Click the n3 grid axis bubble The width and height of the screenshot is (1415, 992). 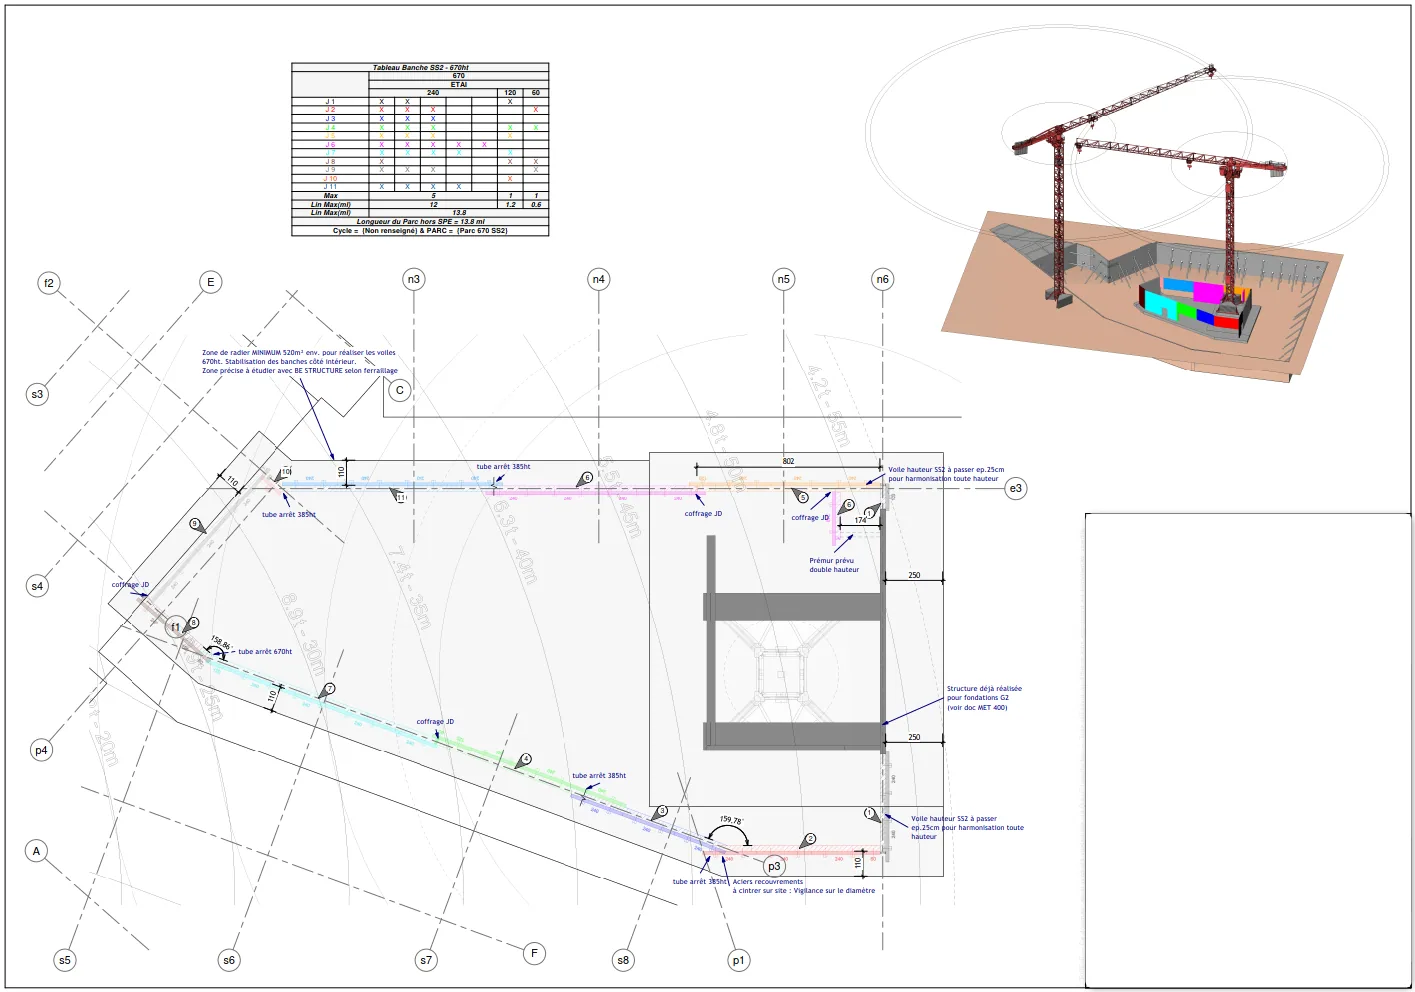414,279
